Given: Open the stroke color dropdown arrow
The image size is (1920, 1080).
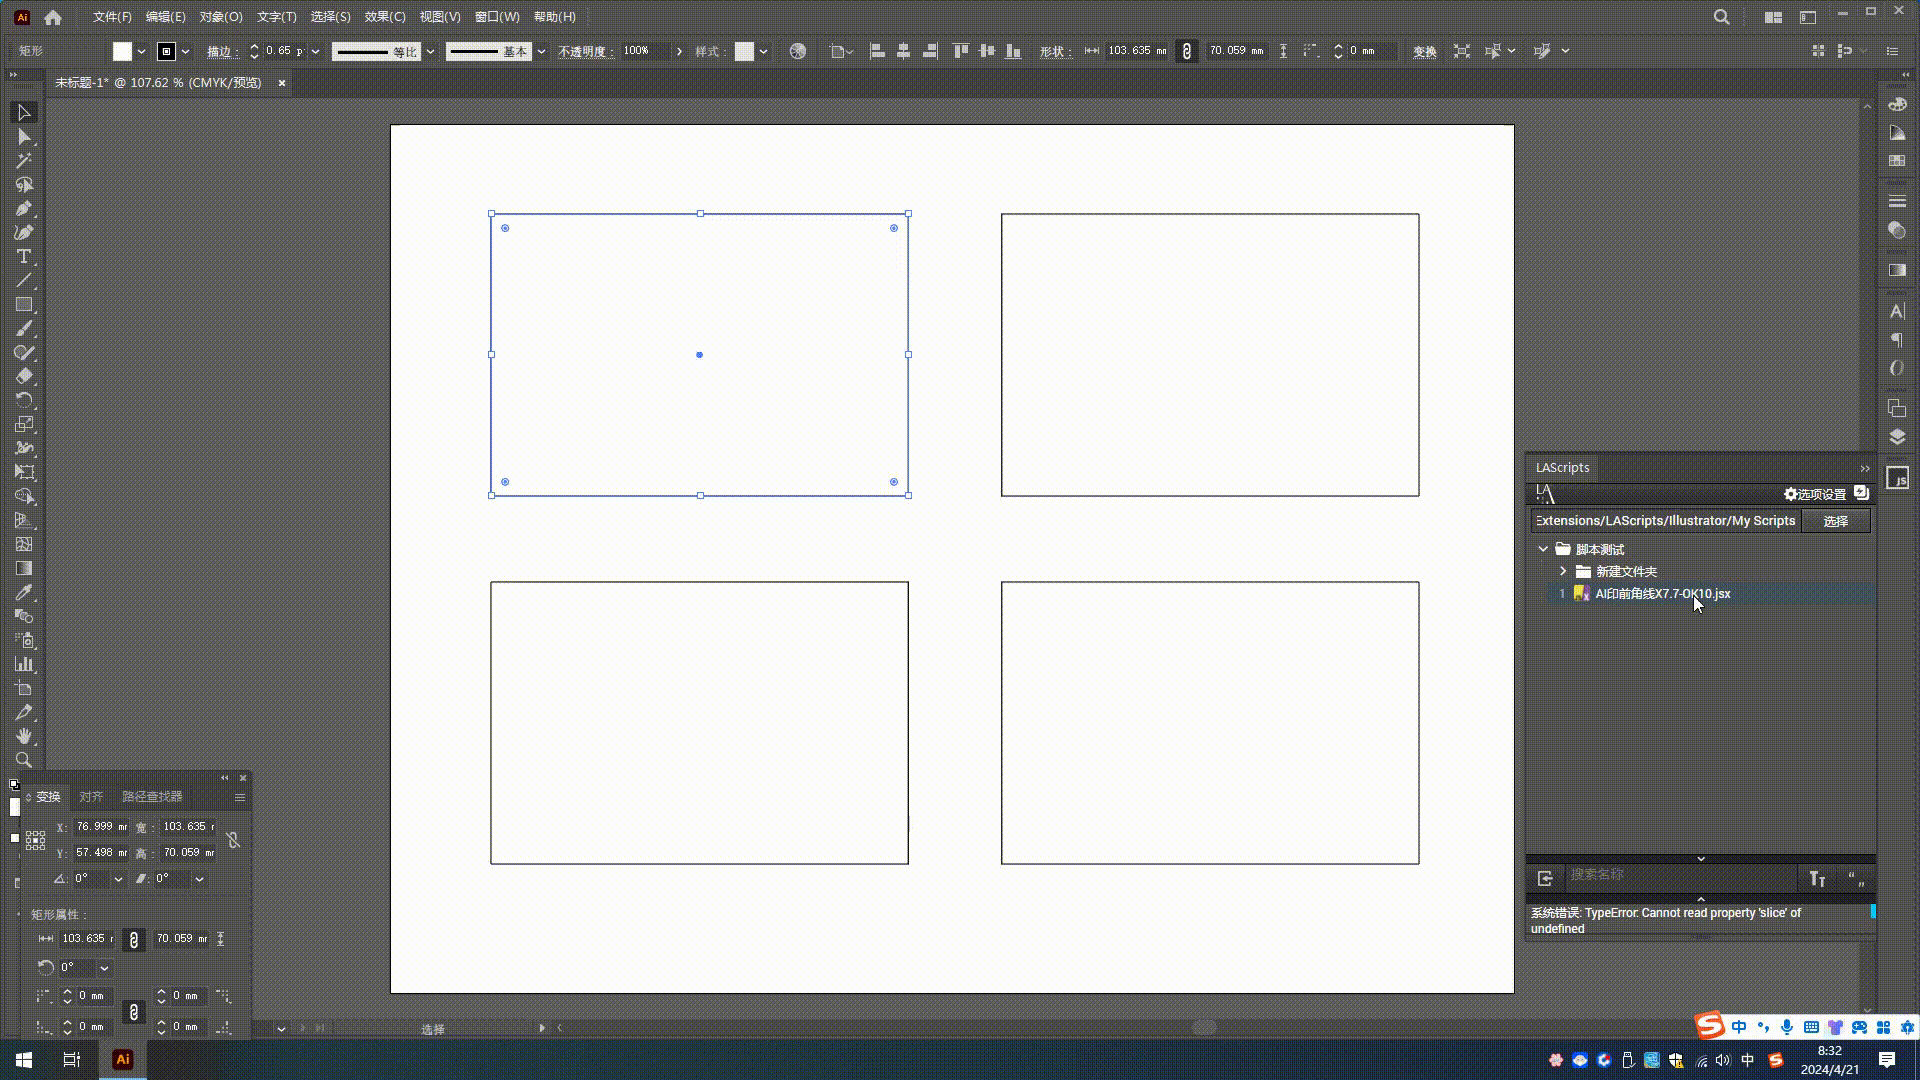Looking at the screenshot, I should pyautogui.click(x=185, y=51).
